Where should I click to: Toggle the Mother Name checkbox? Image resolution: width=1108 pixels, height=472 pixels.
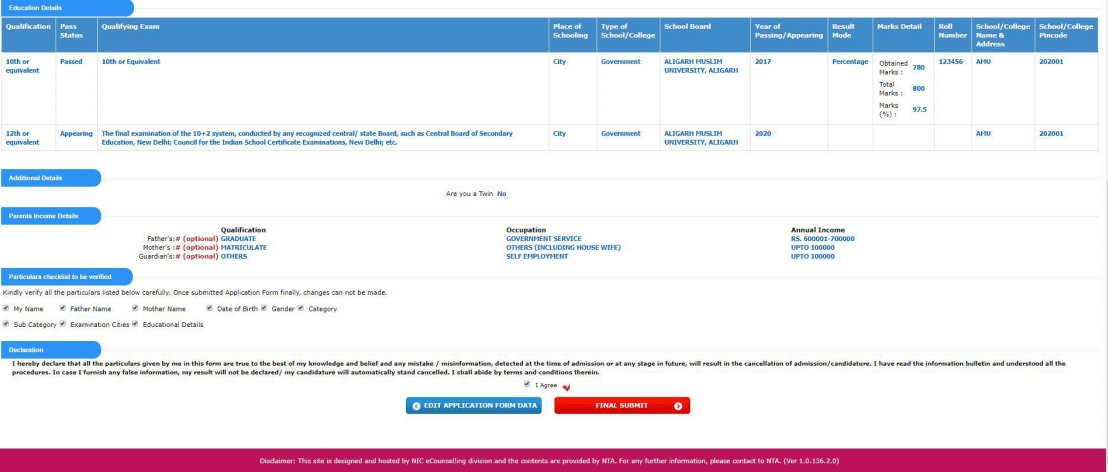[135, 309]
